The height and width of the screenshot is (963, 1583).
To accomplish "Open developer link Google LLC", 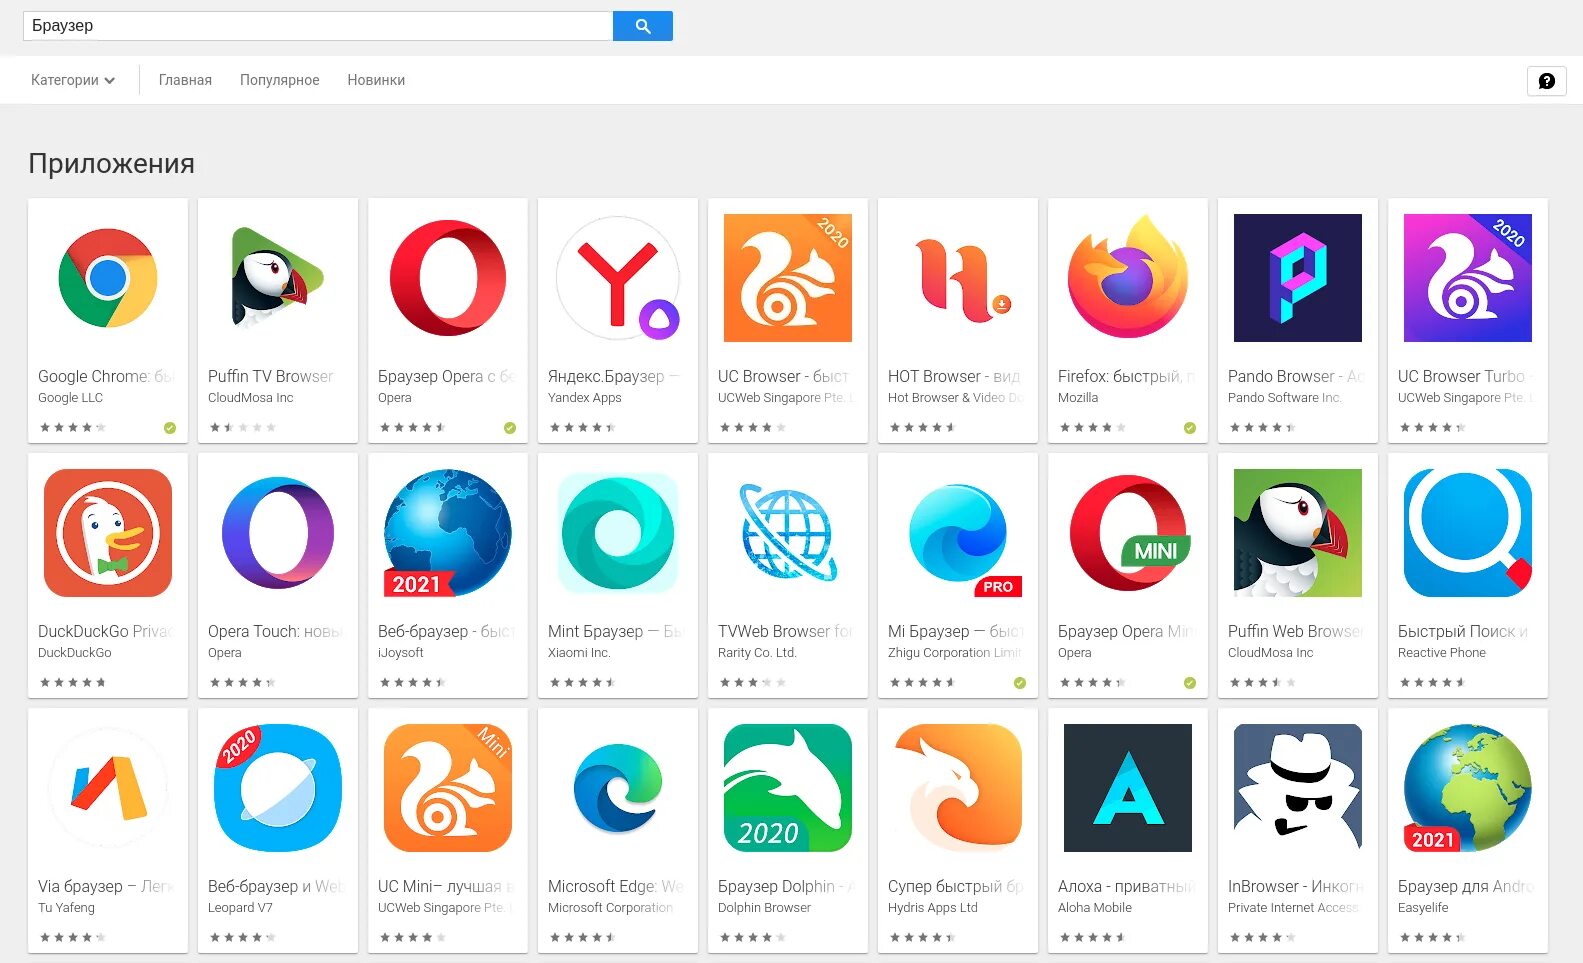I will pos(70,397).
